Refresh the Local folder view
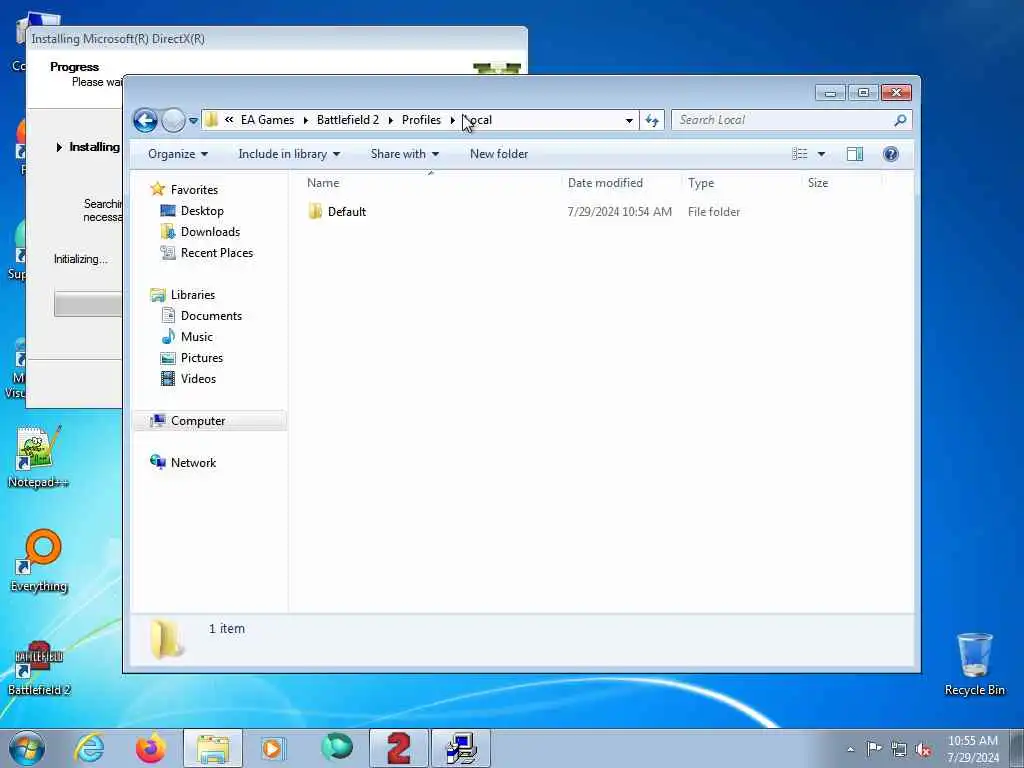 point(652,120)
